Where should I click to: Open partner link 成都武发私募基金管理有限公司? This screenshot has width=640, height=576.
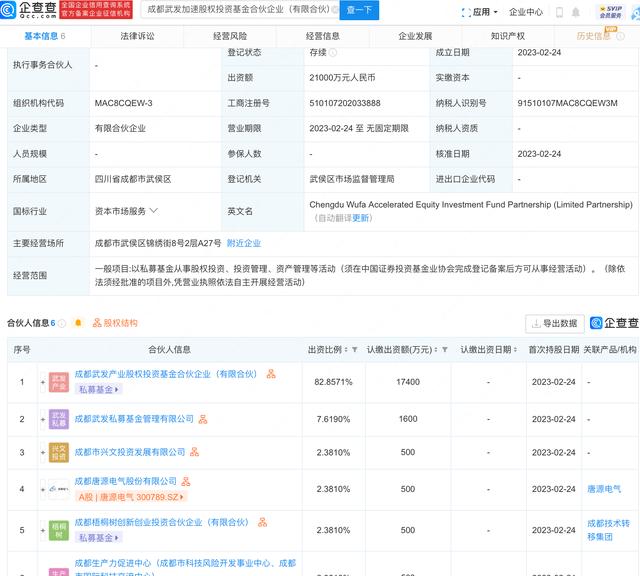(x=134, y=419)
